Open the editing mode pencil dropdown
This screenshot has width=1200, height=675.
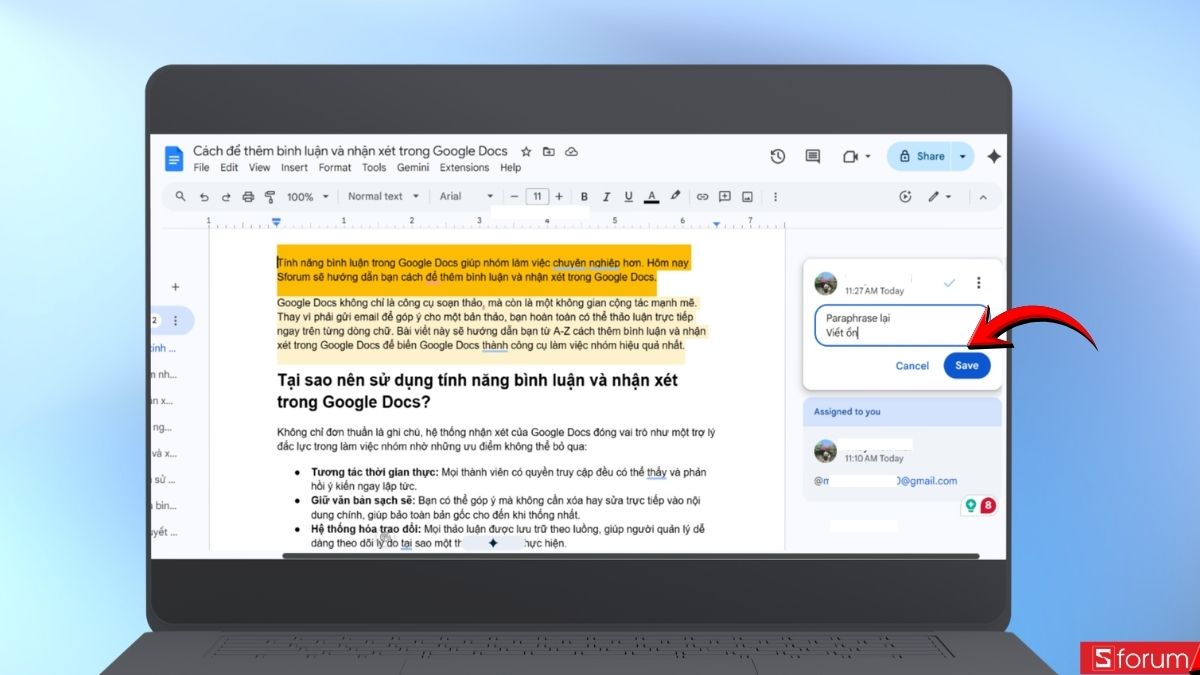click(x=940, y=196)
